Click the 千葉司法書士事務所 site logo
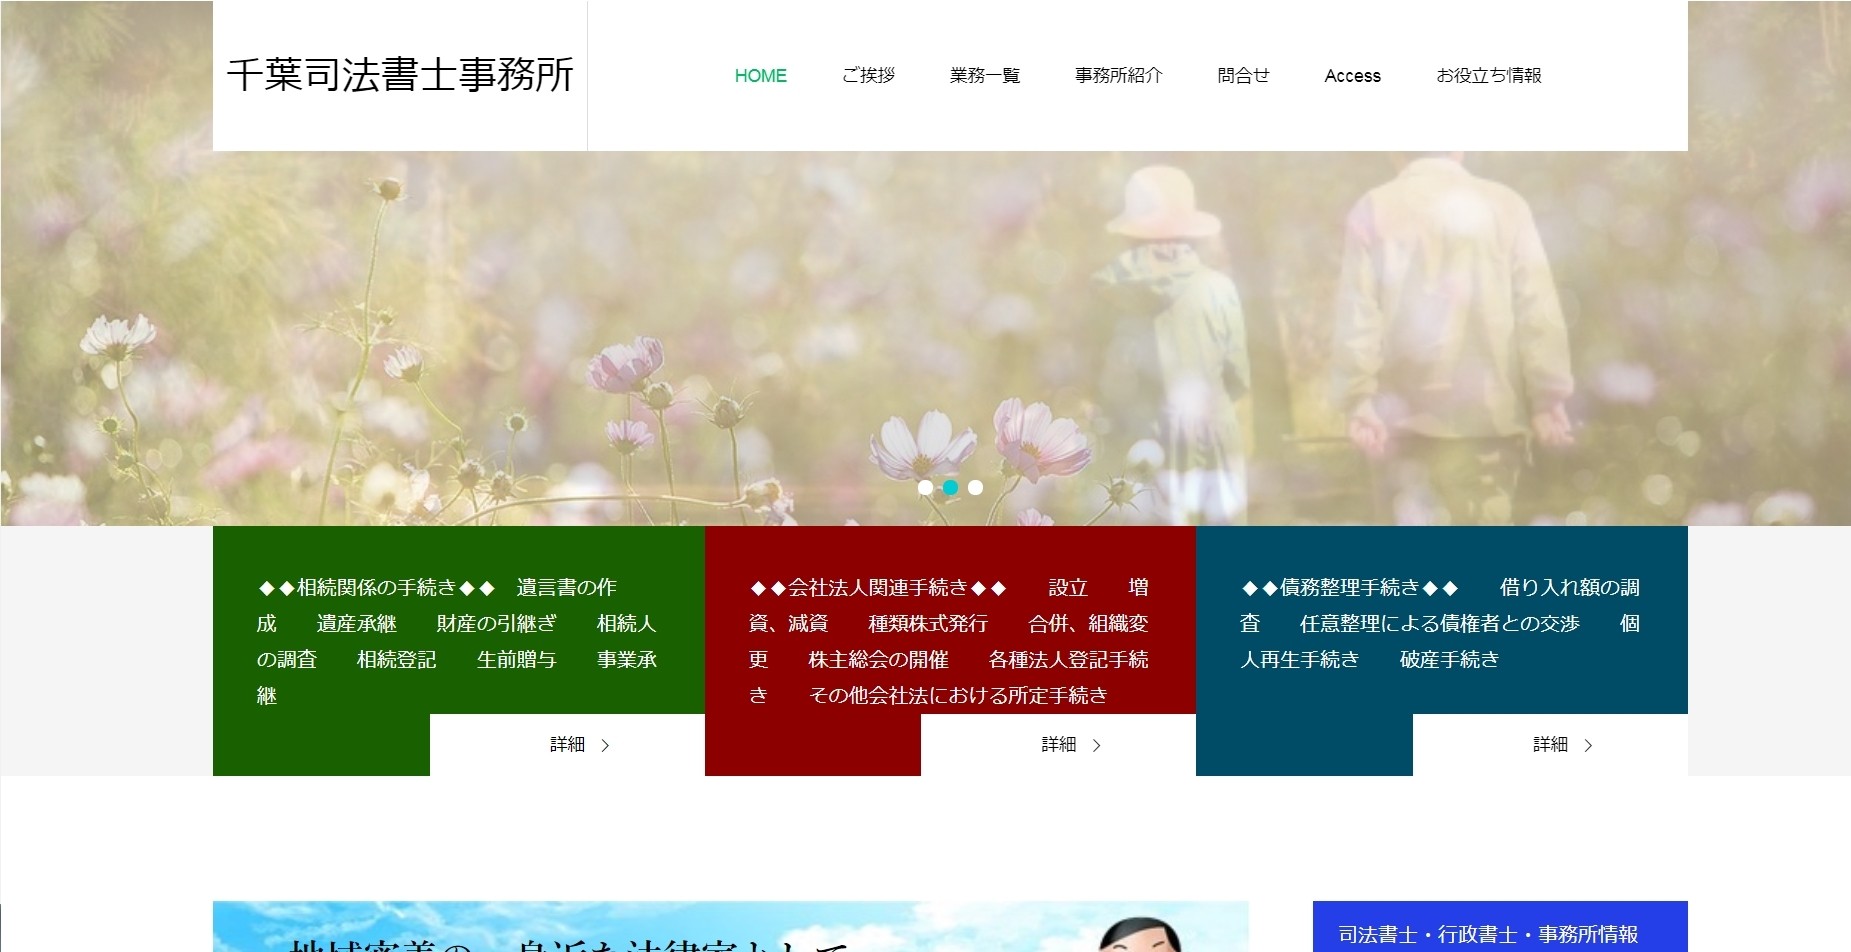The width and height of the screenshot is (1851, 952). [x=400, y=75]
